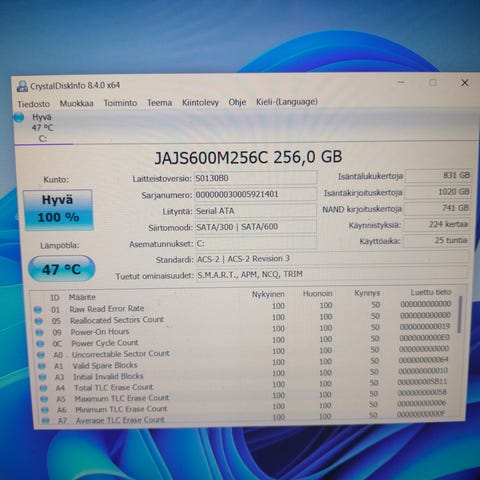Screen dimensions: 480x480
Task: Click status dot for Valid Spare Blocks
Action: click(x=42, y=366)
